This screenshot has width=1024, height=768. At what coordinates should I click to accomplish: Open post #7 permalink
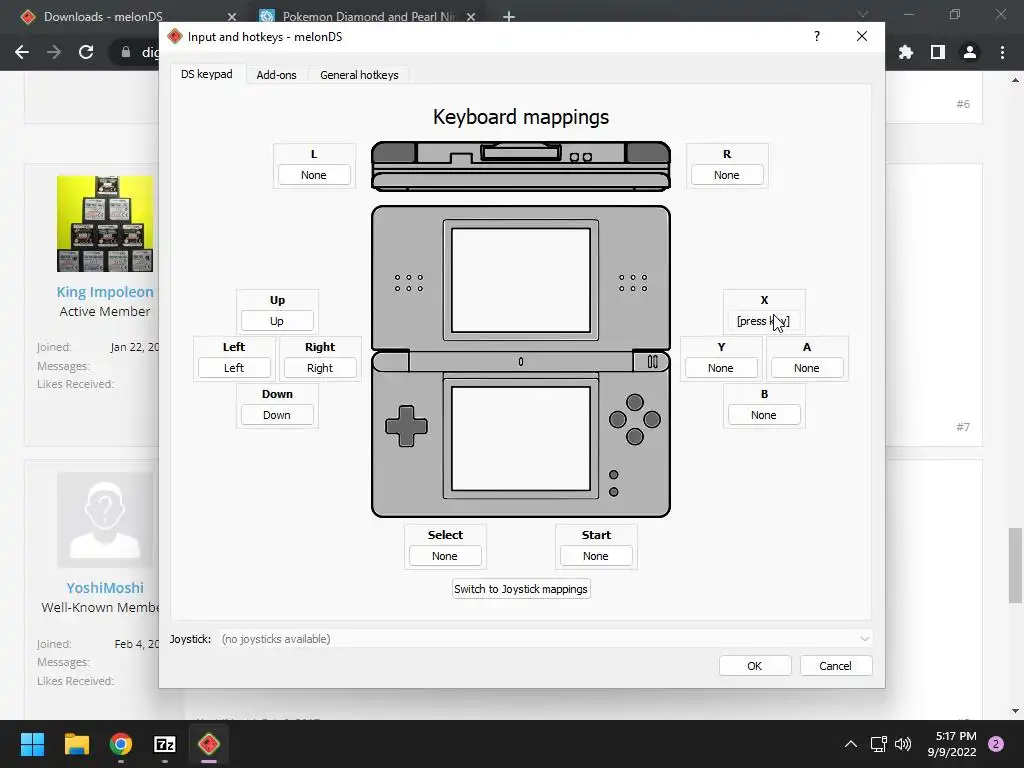[x=963, y=427]
